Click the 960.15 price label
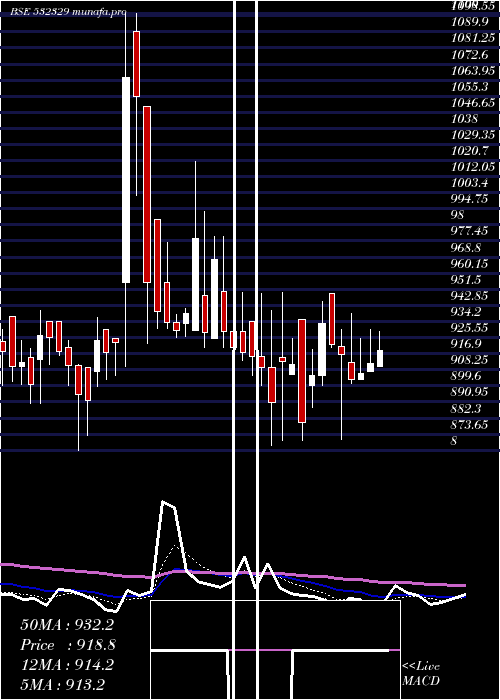Image resolution: width=500 pixels, height=700 pixels. (x=471, y=263)
